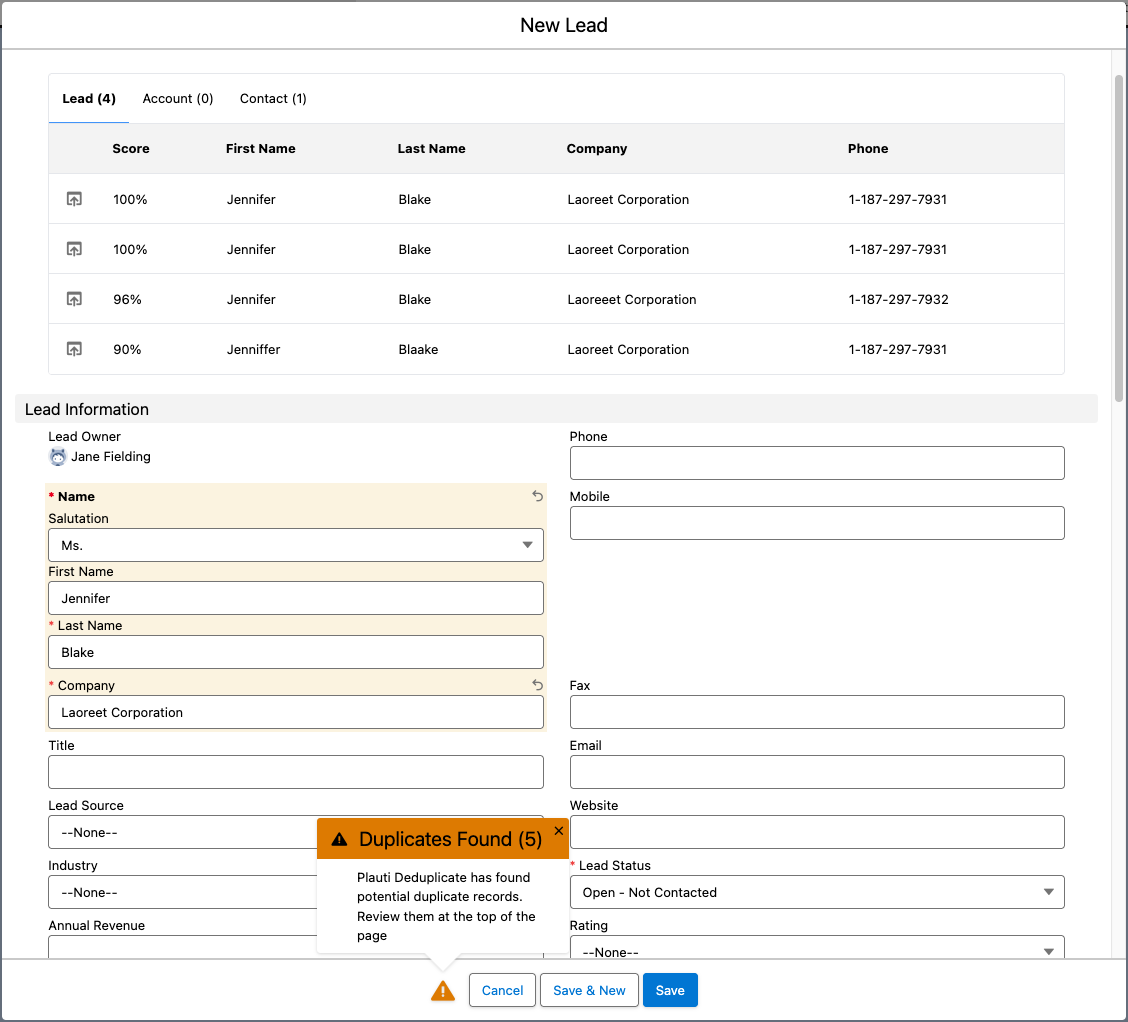Click into the Title input field
Screen dimensions: 1128x1022
tap(296, 772)
